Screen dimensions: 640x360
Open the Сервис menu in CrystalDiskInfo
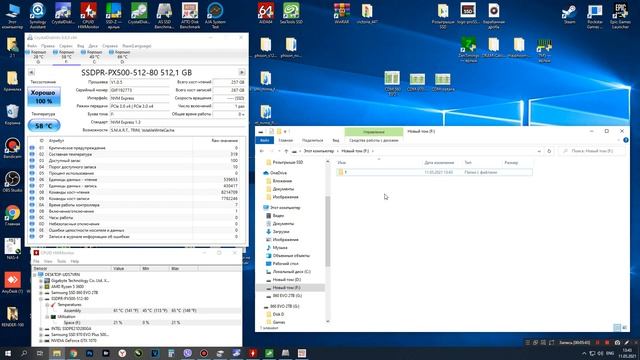point(66,46)
